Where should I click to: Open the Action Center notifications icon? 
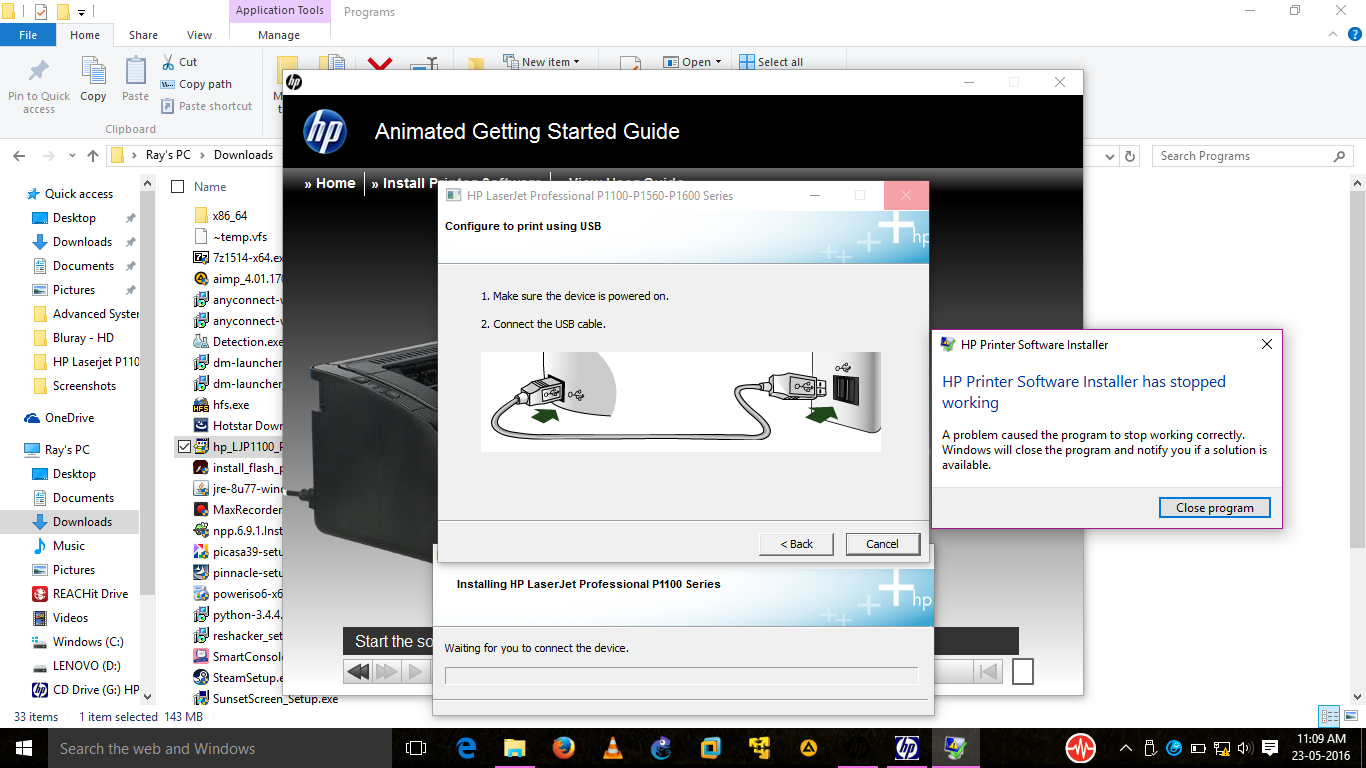pyautogui.click(x=1270, y=748)
